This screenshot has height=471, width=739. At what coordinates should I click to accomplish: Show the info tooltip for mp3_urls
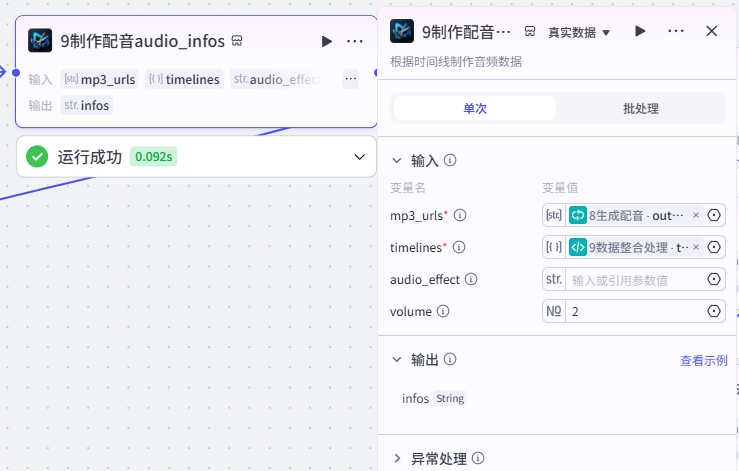pyautogui.click(x=460, y=215)
